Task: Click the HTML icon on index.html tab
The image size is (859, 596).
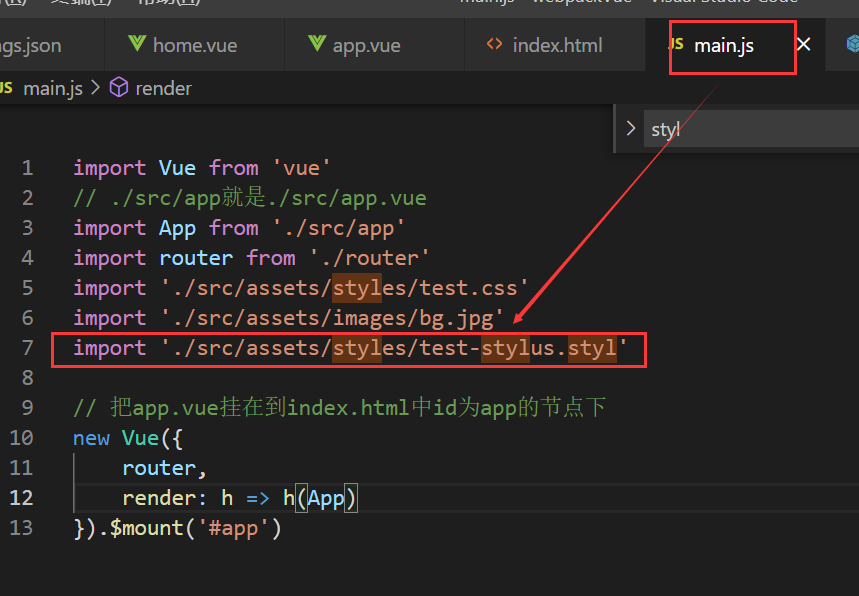Action: point(494,44)
